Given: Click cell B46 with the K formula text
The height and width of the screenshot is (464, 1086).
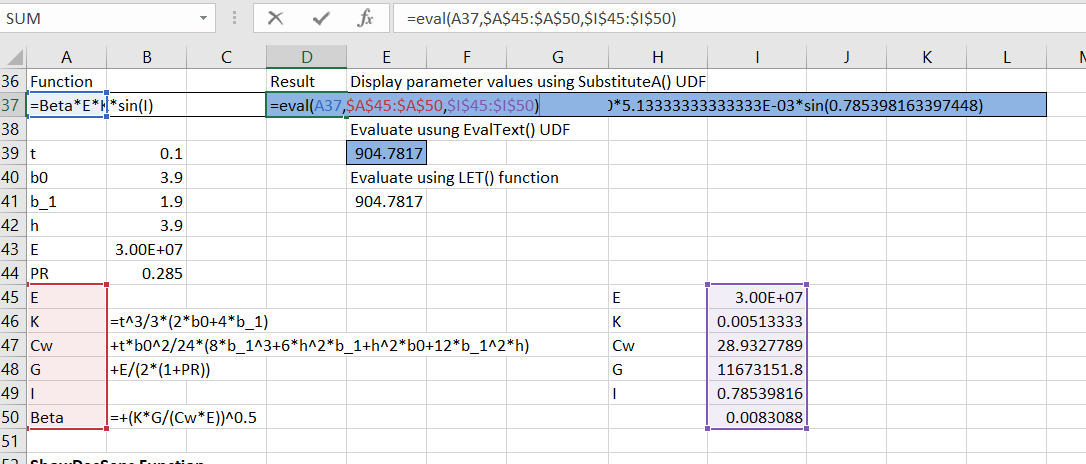Looking at the screenshot, I should point(147,321).
